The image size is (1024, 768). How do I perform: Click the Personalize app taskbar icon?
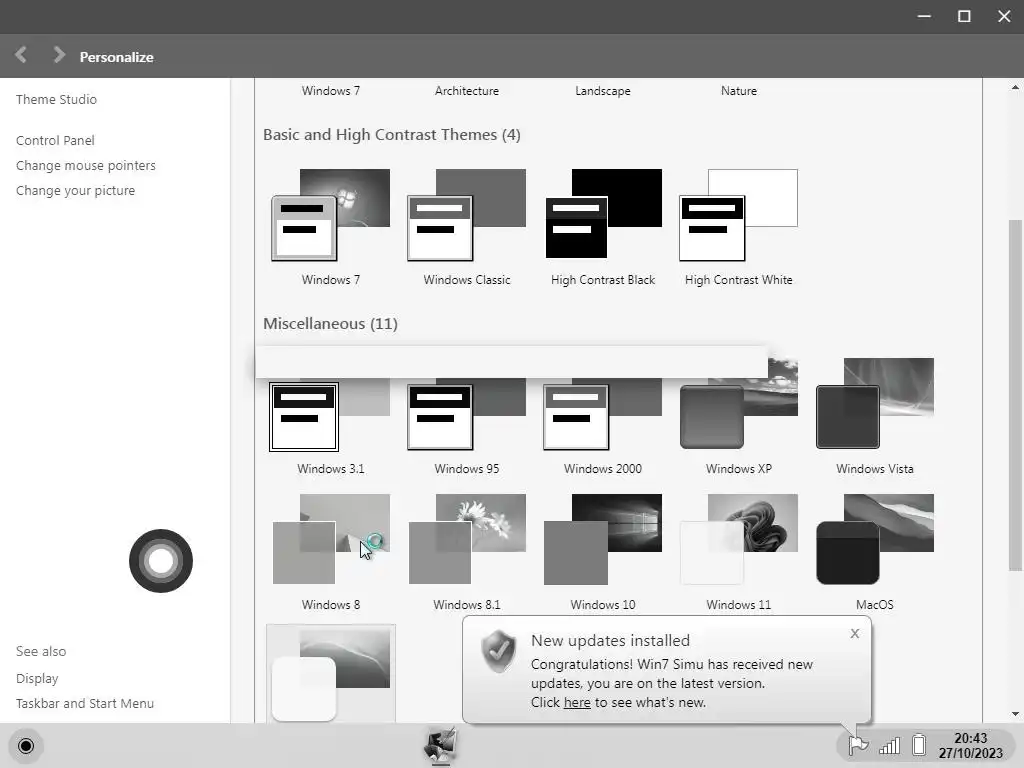click(441, 746)
